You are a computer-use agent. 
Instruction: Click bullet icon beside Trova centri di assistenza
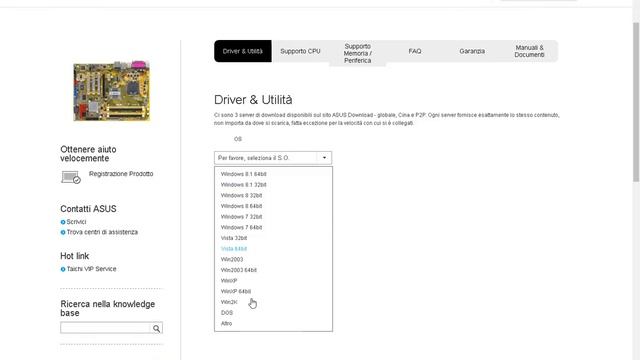[x=63, y=232]
